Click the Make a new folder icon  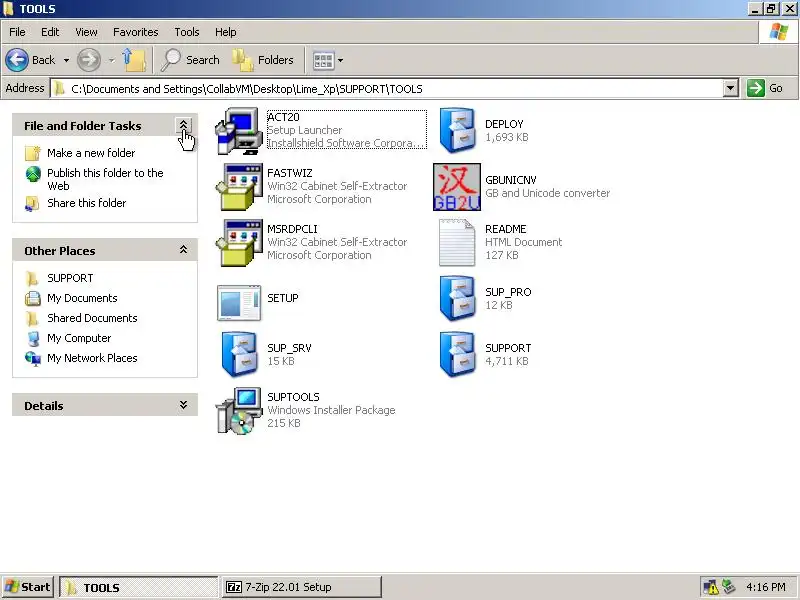(33, 153)
